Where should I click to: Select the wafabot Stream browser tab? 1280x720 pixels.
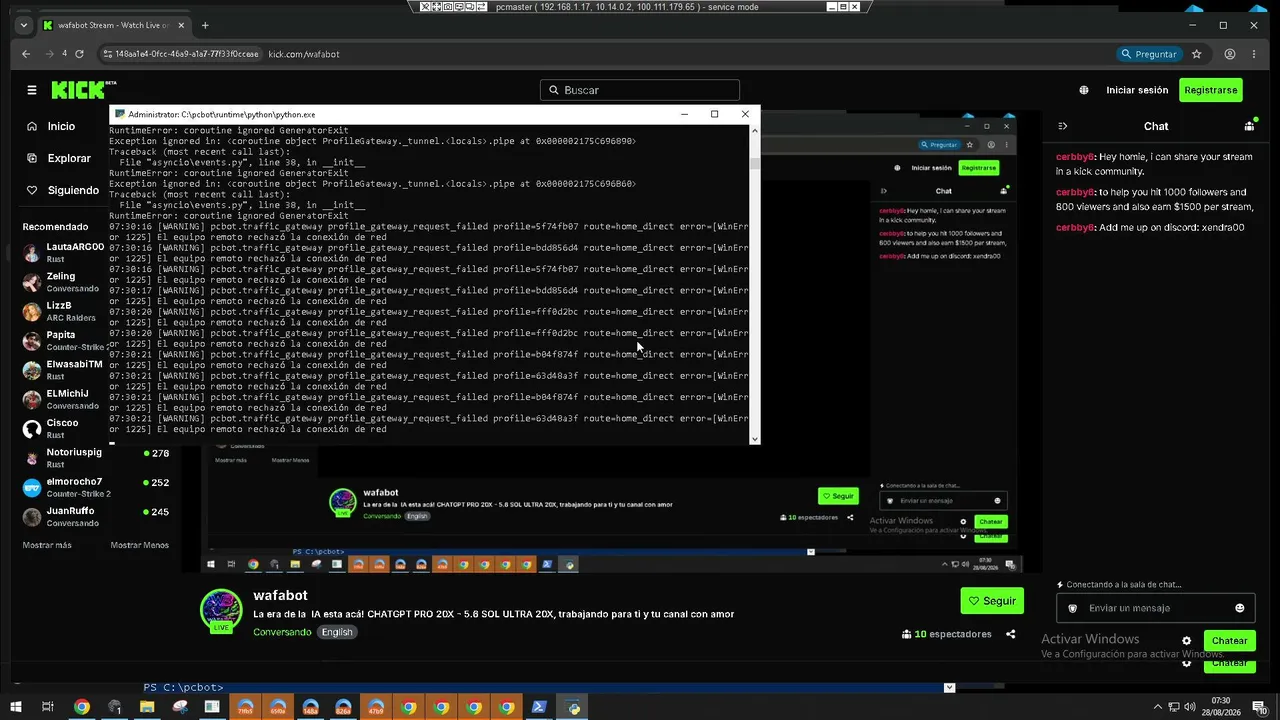[112, 25]
